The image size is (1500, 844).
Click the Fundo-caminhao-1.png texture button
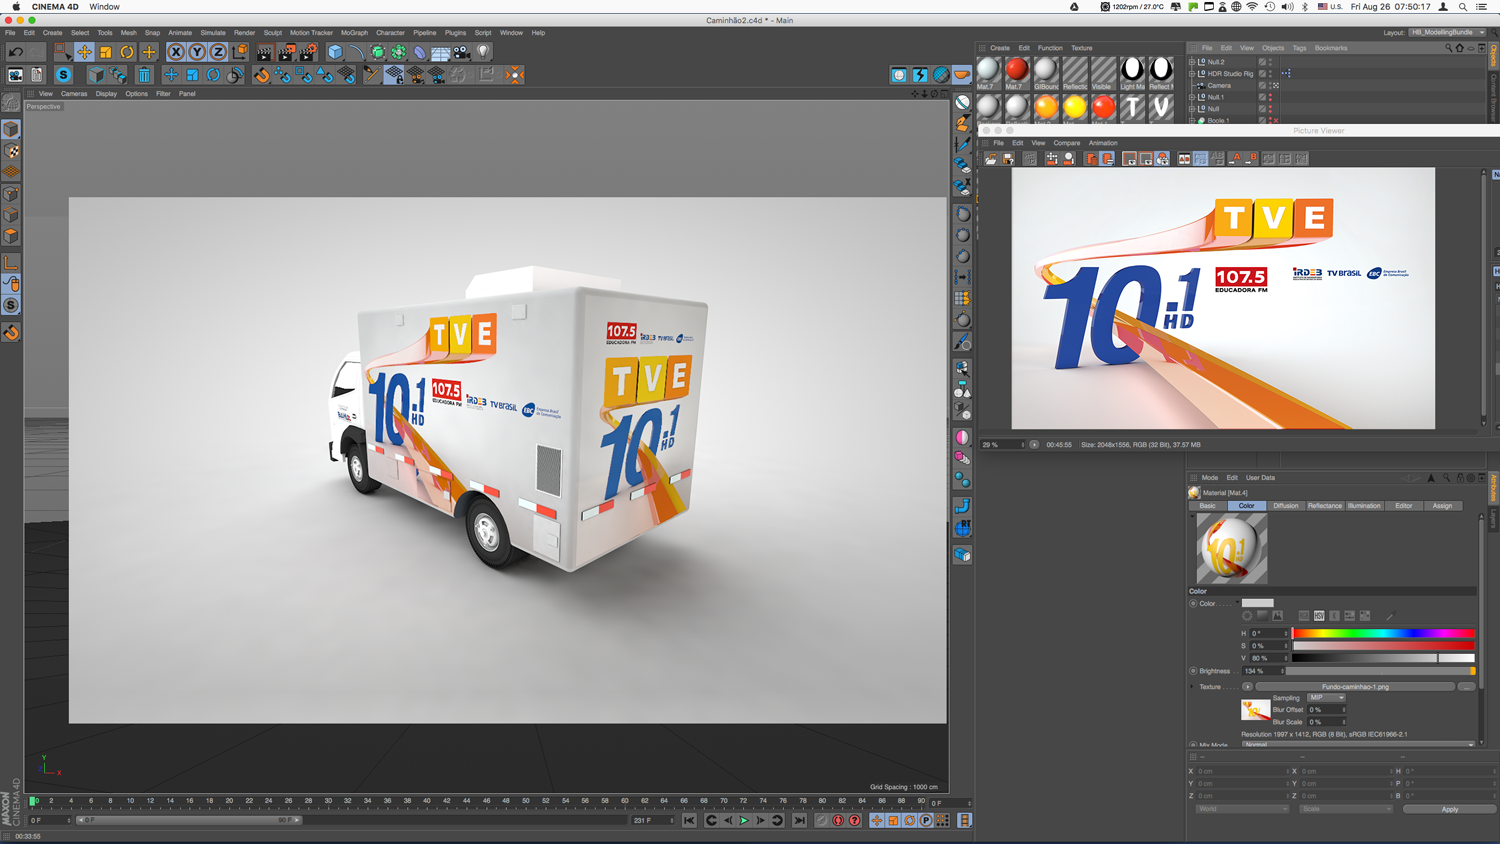(x=1355, y=687)
